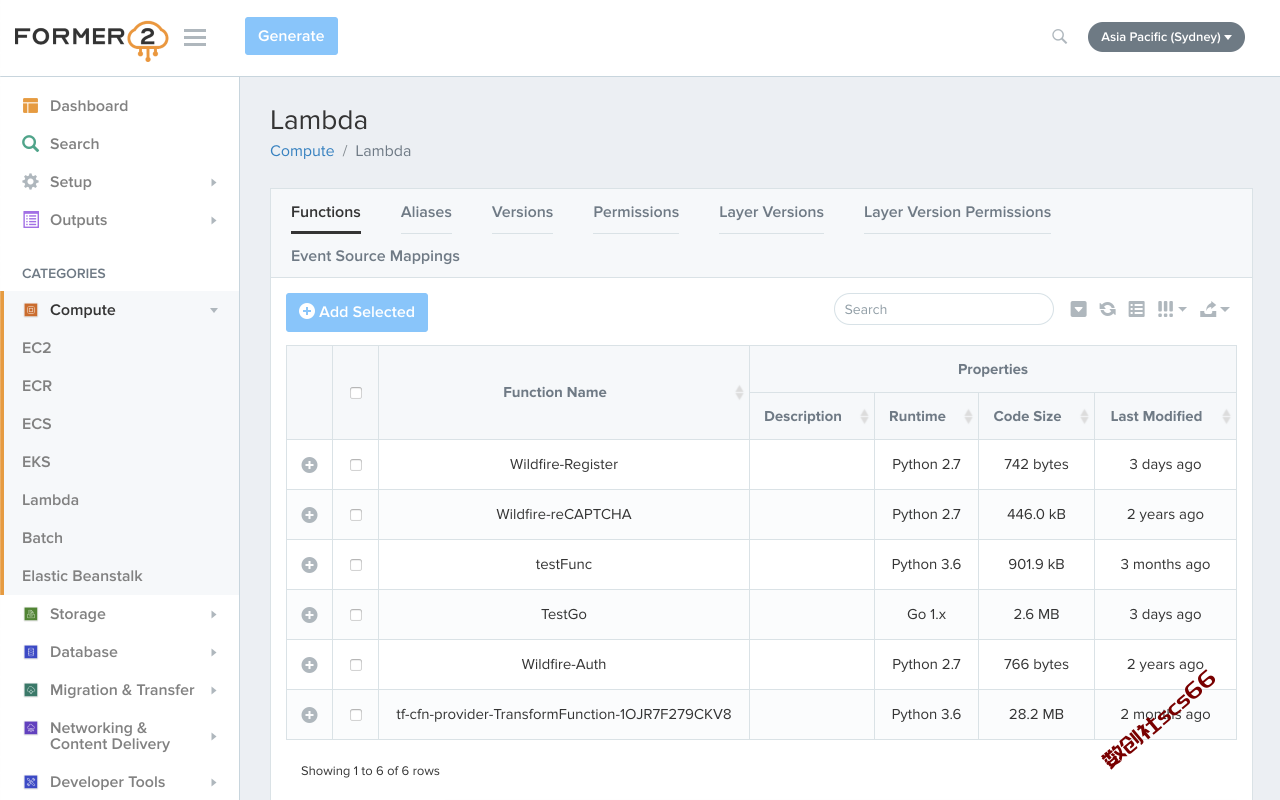Check the tf-cfn-provider-TransformFunction row checkbox
This screenshot has height=800, width=1280.
(356, 715)
